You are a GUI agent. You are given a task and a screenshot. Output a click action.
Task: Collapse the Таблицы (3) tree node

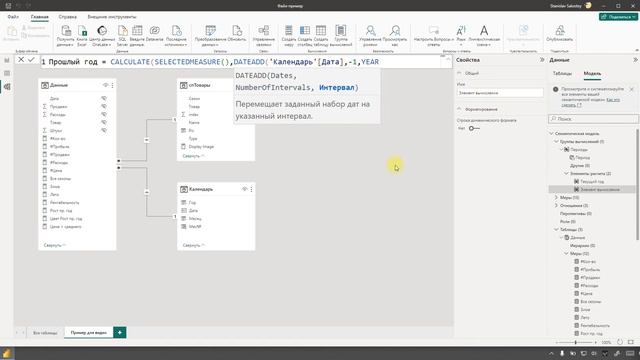point(556,229)
